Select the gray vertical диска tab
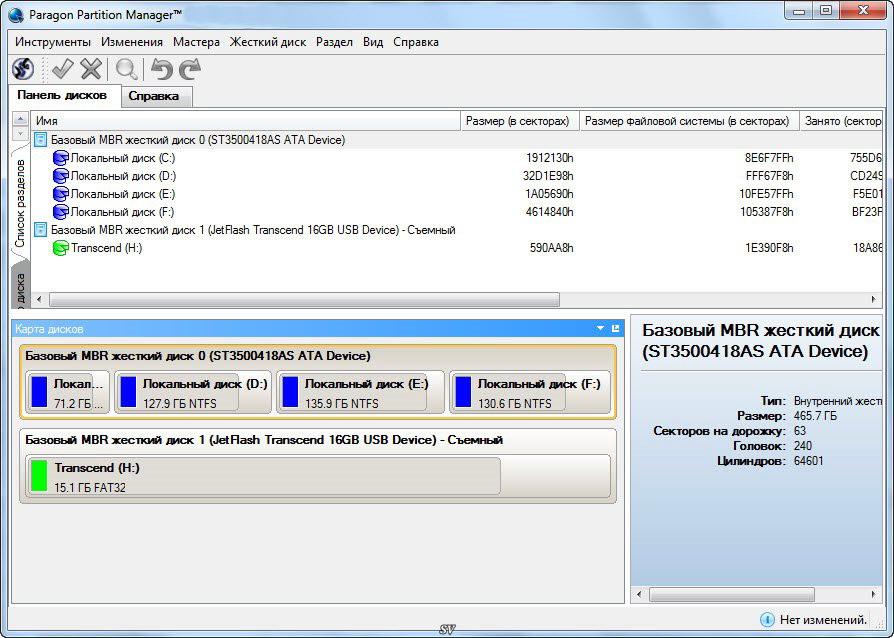Image resolution: width=894 pixels, height=638 pixels. point(21,286)
